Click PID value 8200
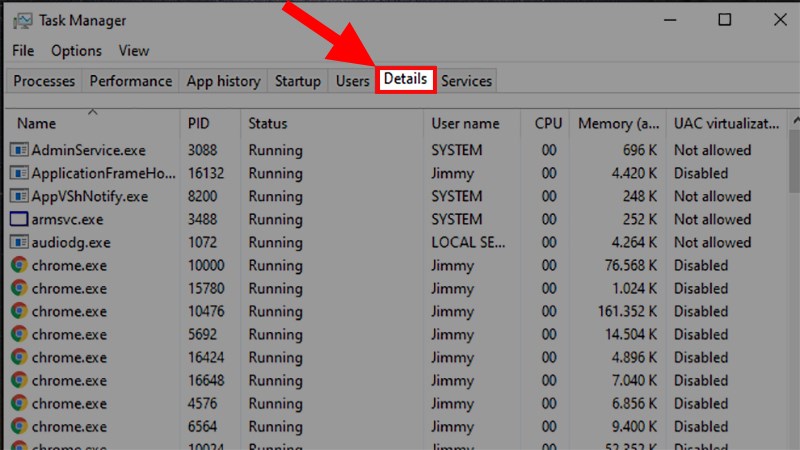This screenshot has height=450, width=800. [x=203, y=196]
